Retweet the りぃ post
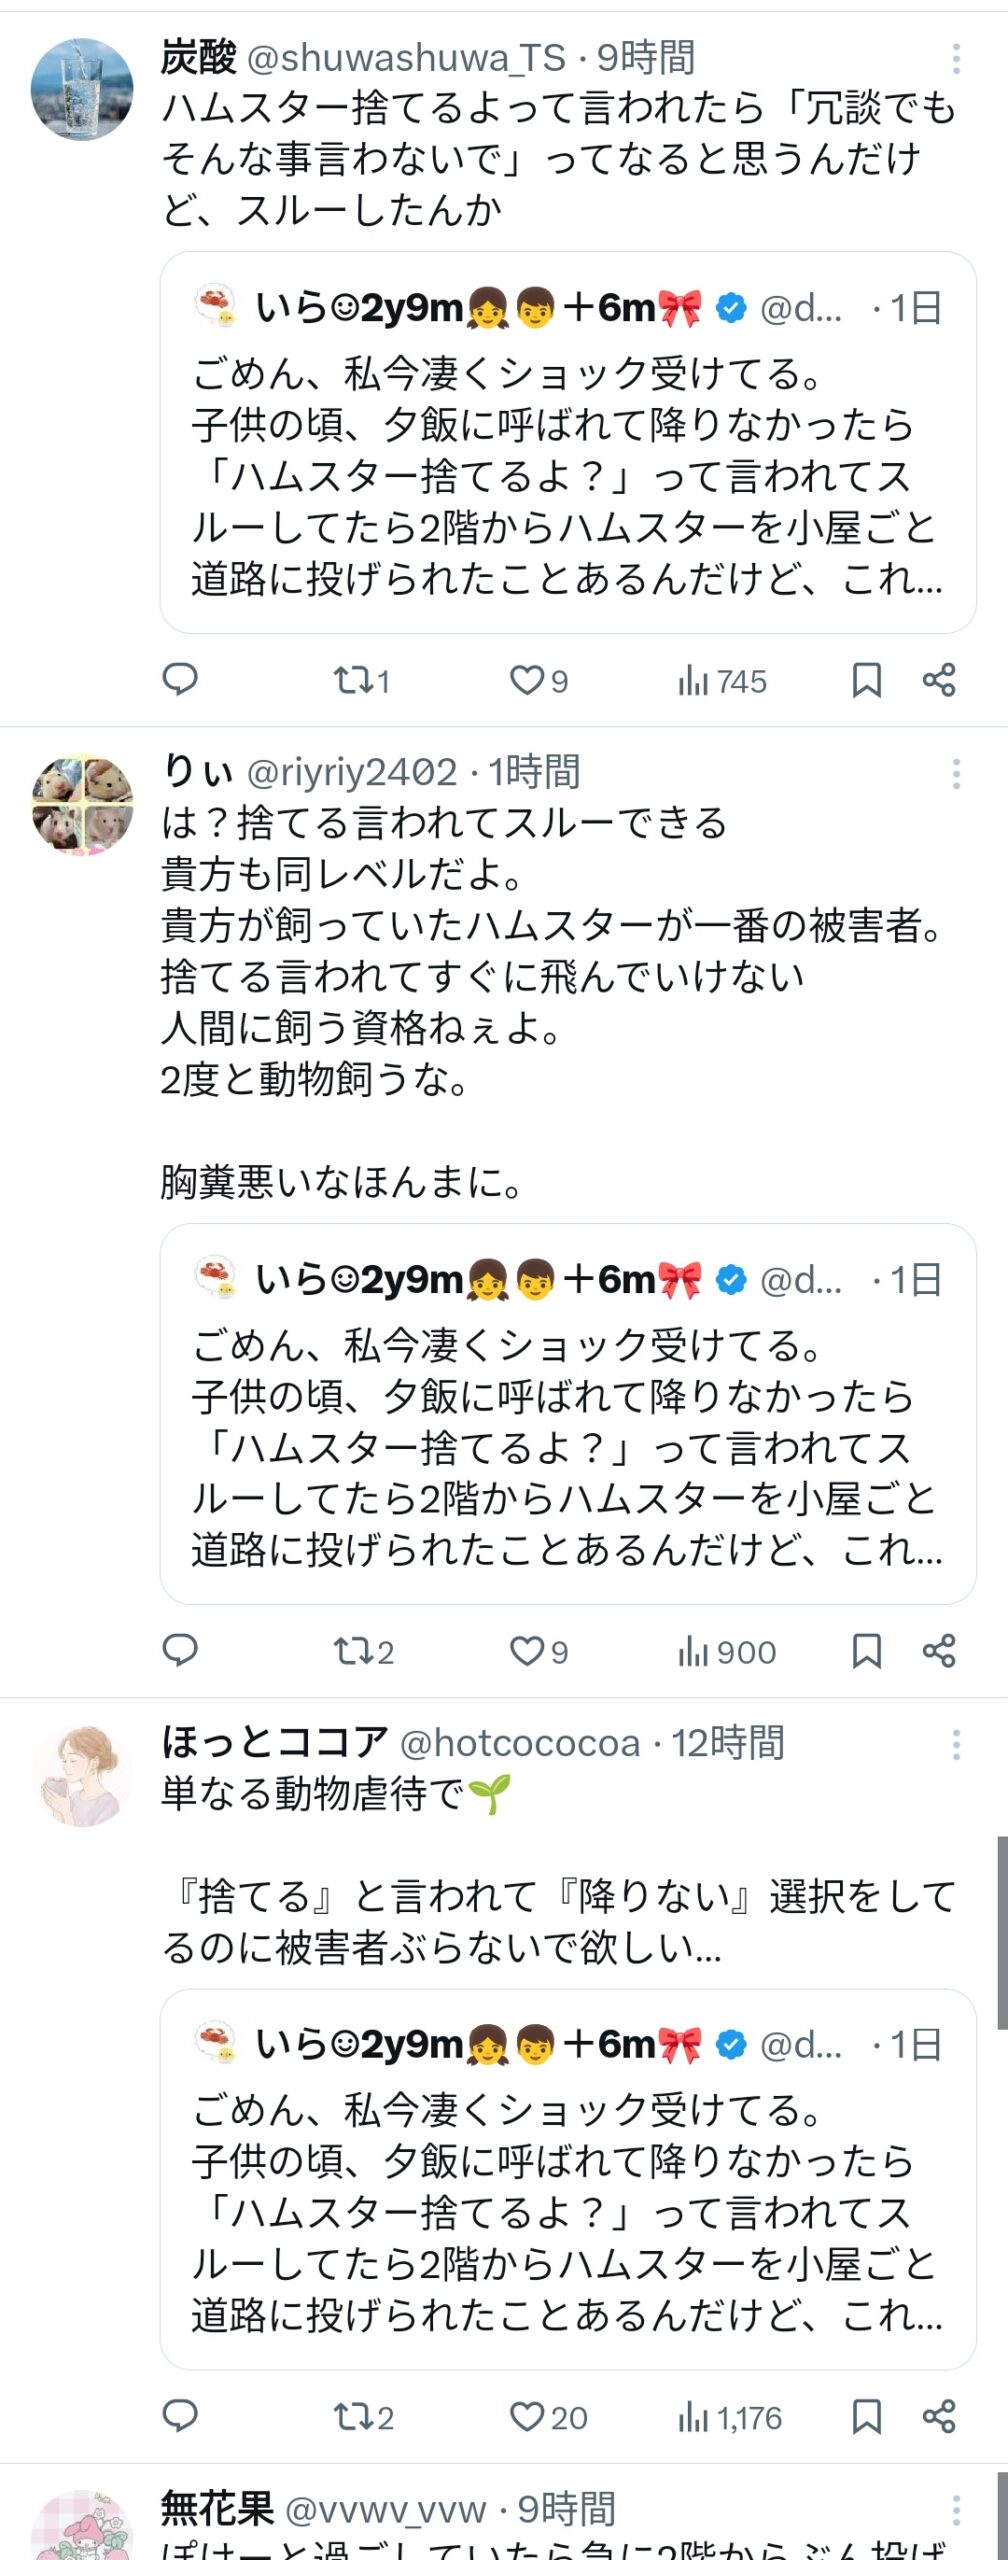Viewport: 1008px width, 2560px height. click(363, 1651)
